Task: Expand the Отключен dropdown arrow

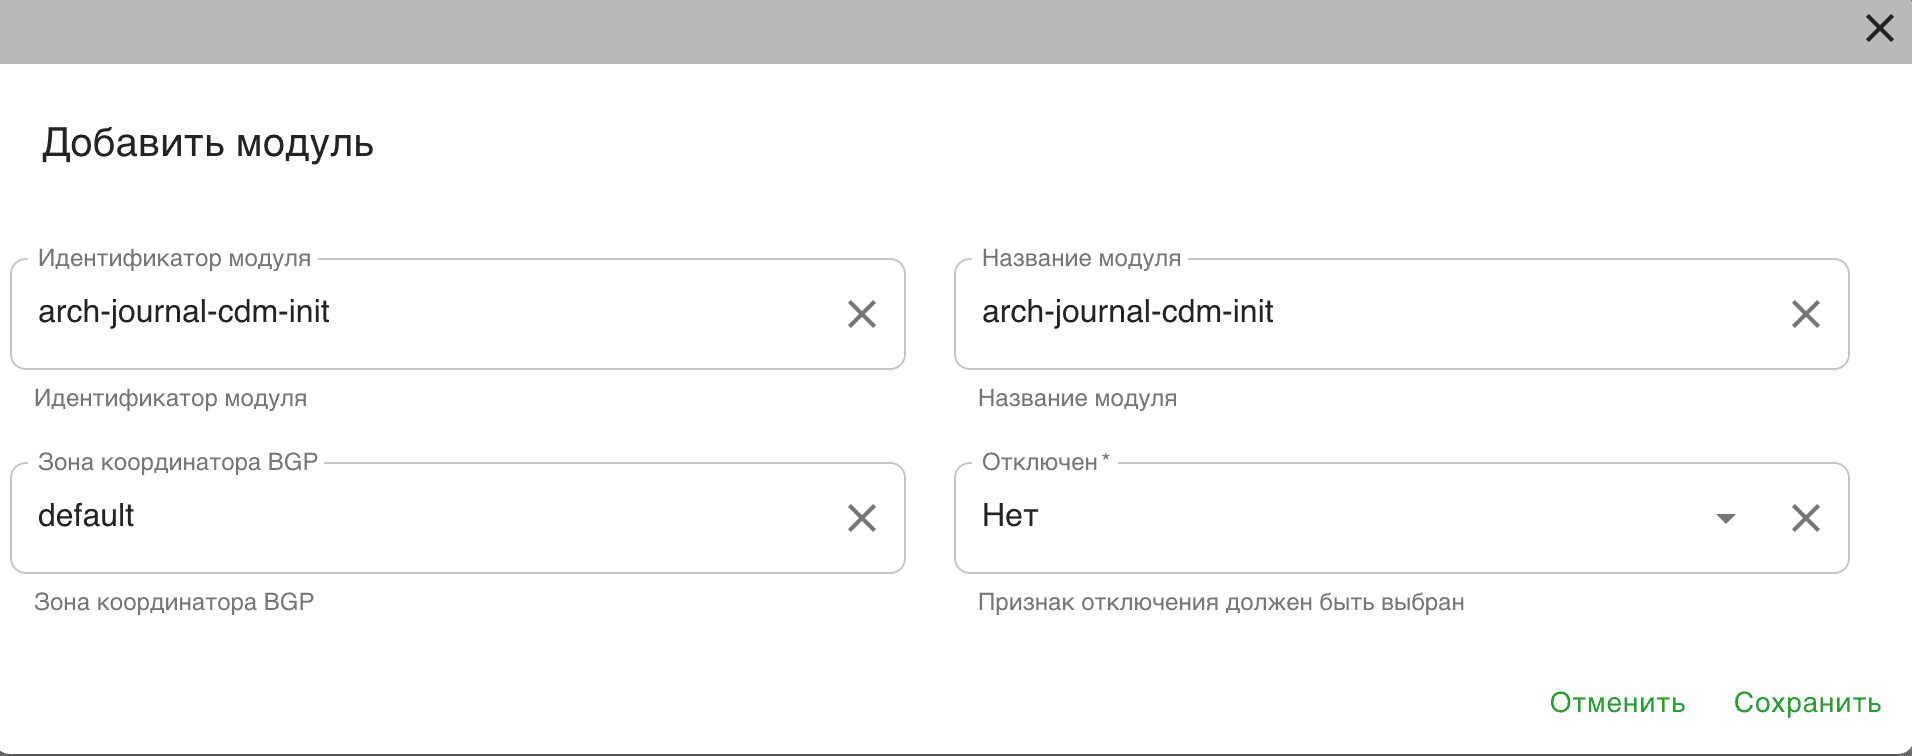Action: [x=1724, y=518]
